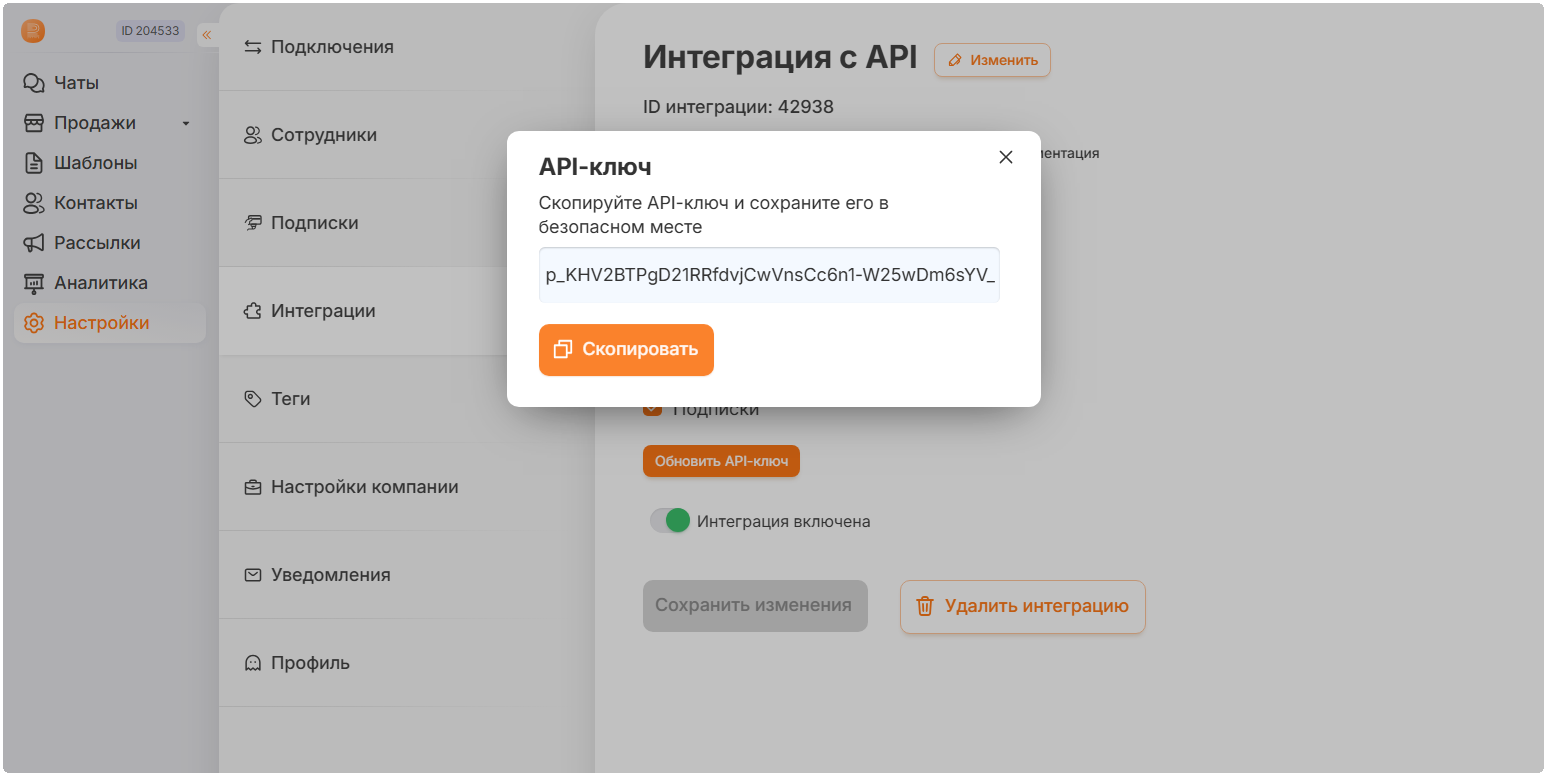
Task: Open the Теги tag icon
Action: [252, 398]
